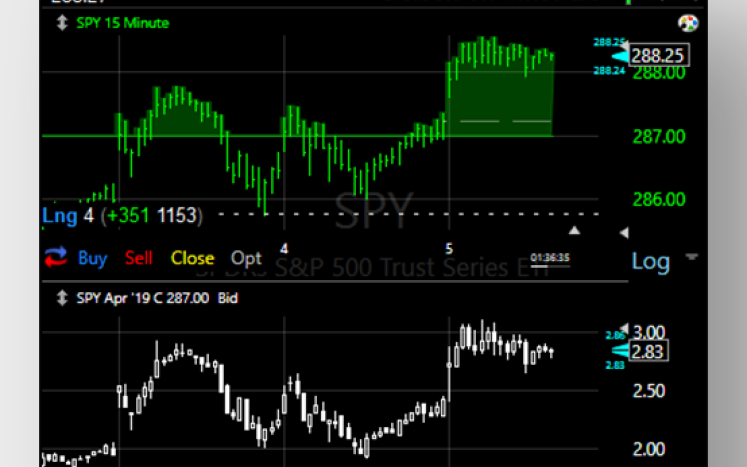
Task: Click the 2.50 option axis label
Action: coord(648,391)
